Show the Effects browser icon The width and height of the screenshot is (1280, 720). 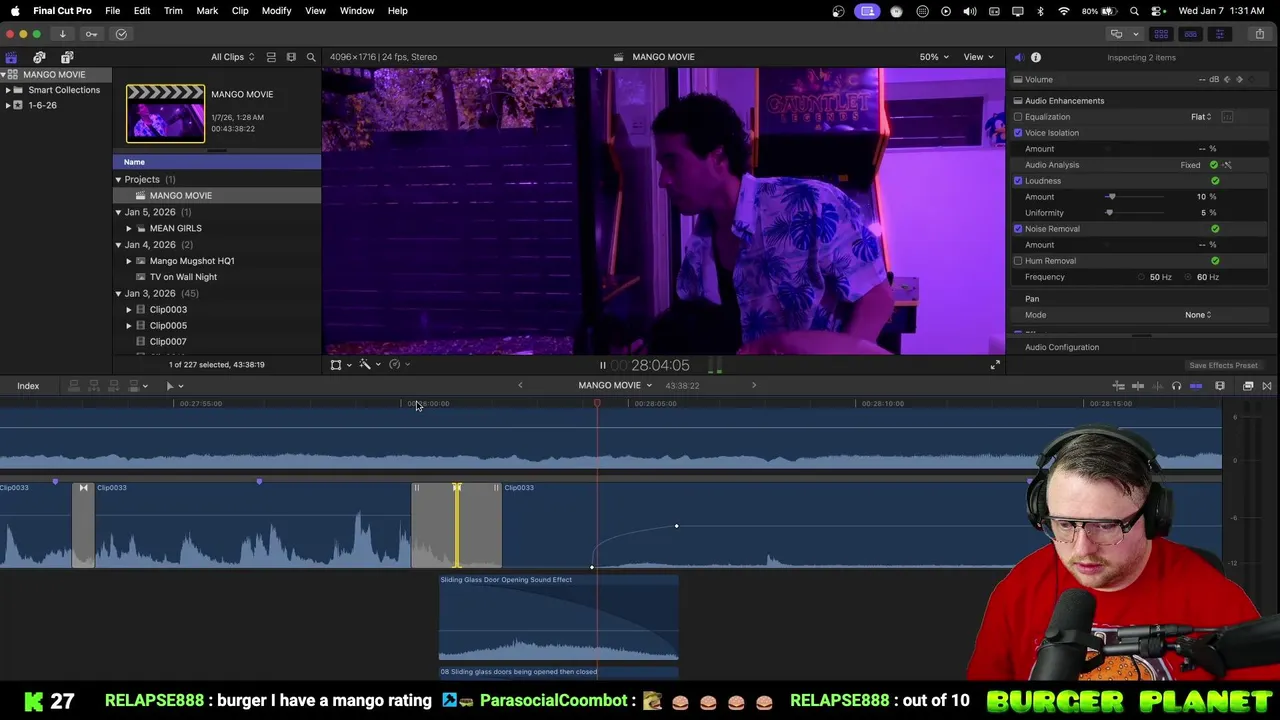tap(1248, 386)
